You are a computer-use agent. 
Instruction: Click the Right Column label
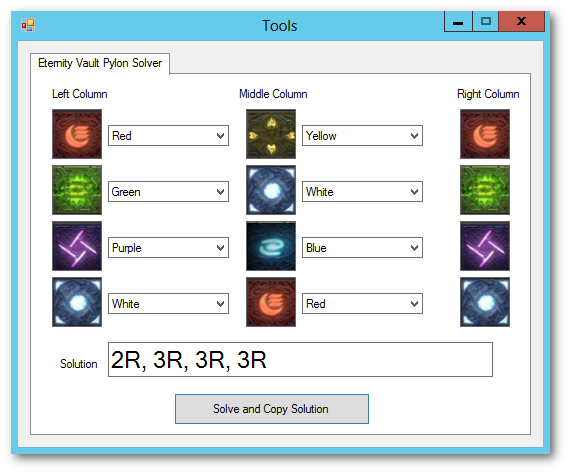(x=488, y=94)
